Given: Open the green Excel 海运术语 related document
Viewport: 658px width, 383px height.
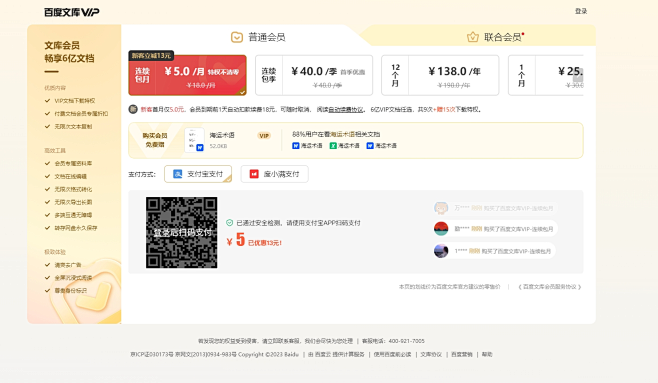Looking at the screenshot, I should 345,146.
